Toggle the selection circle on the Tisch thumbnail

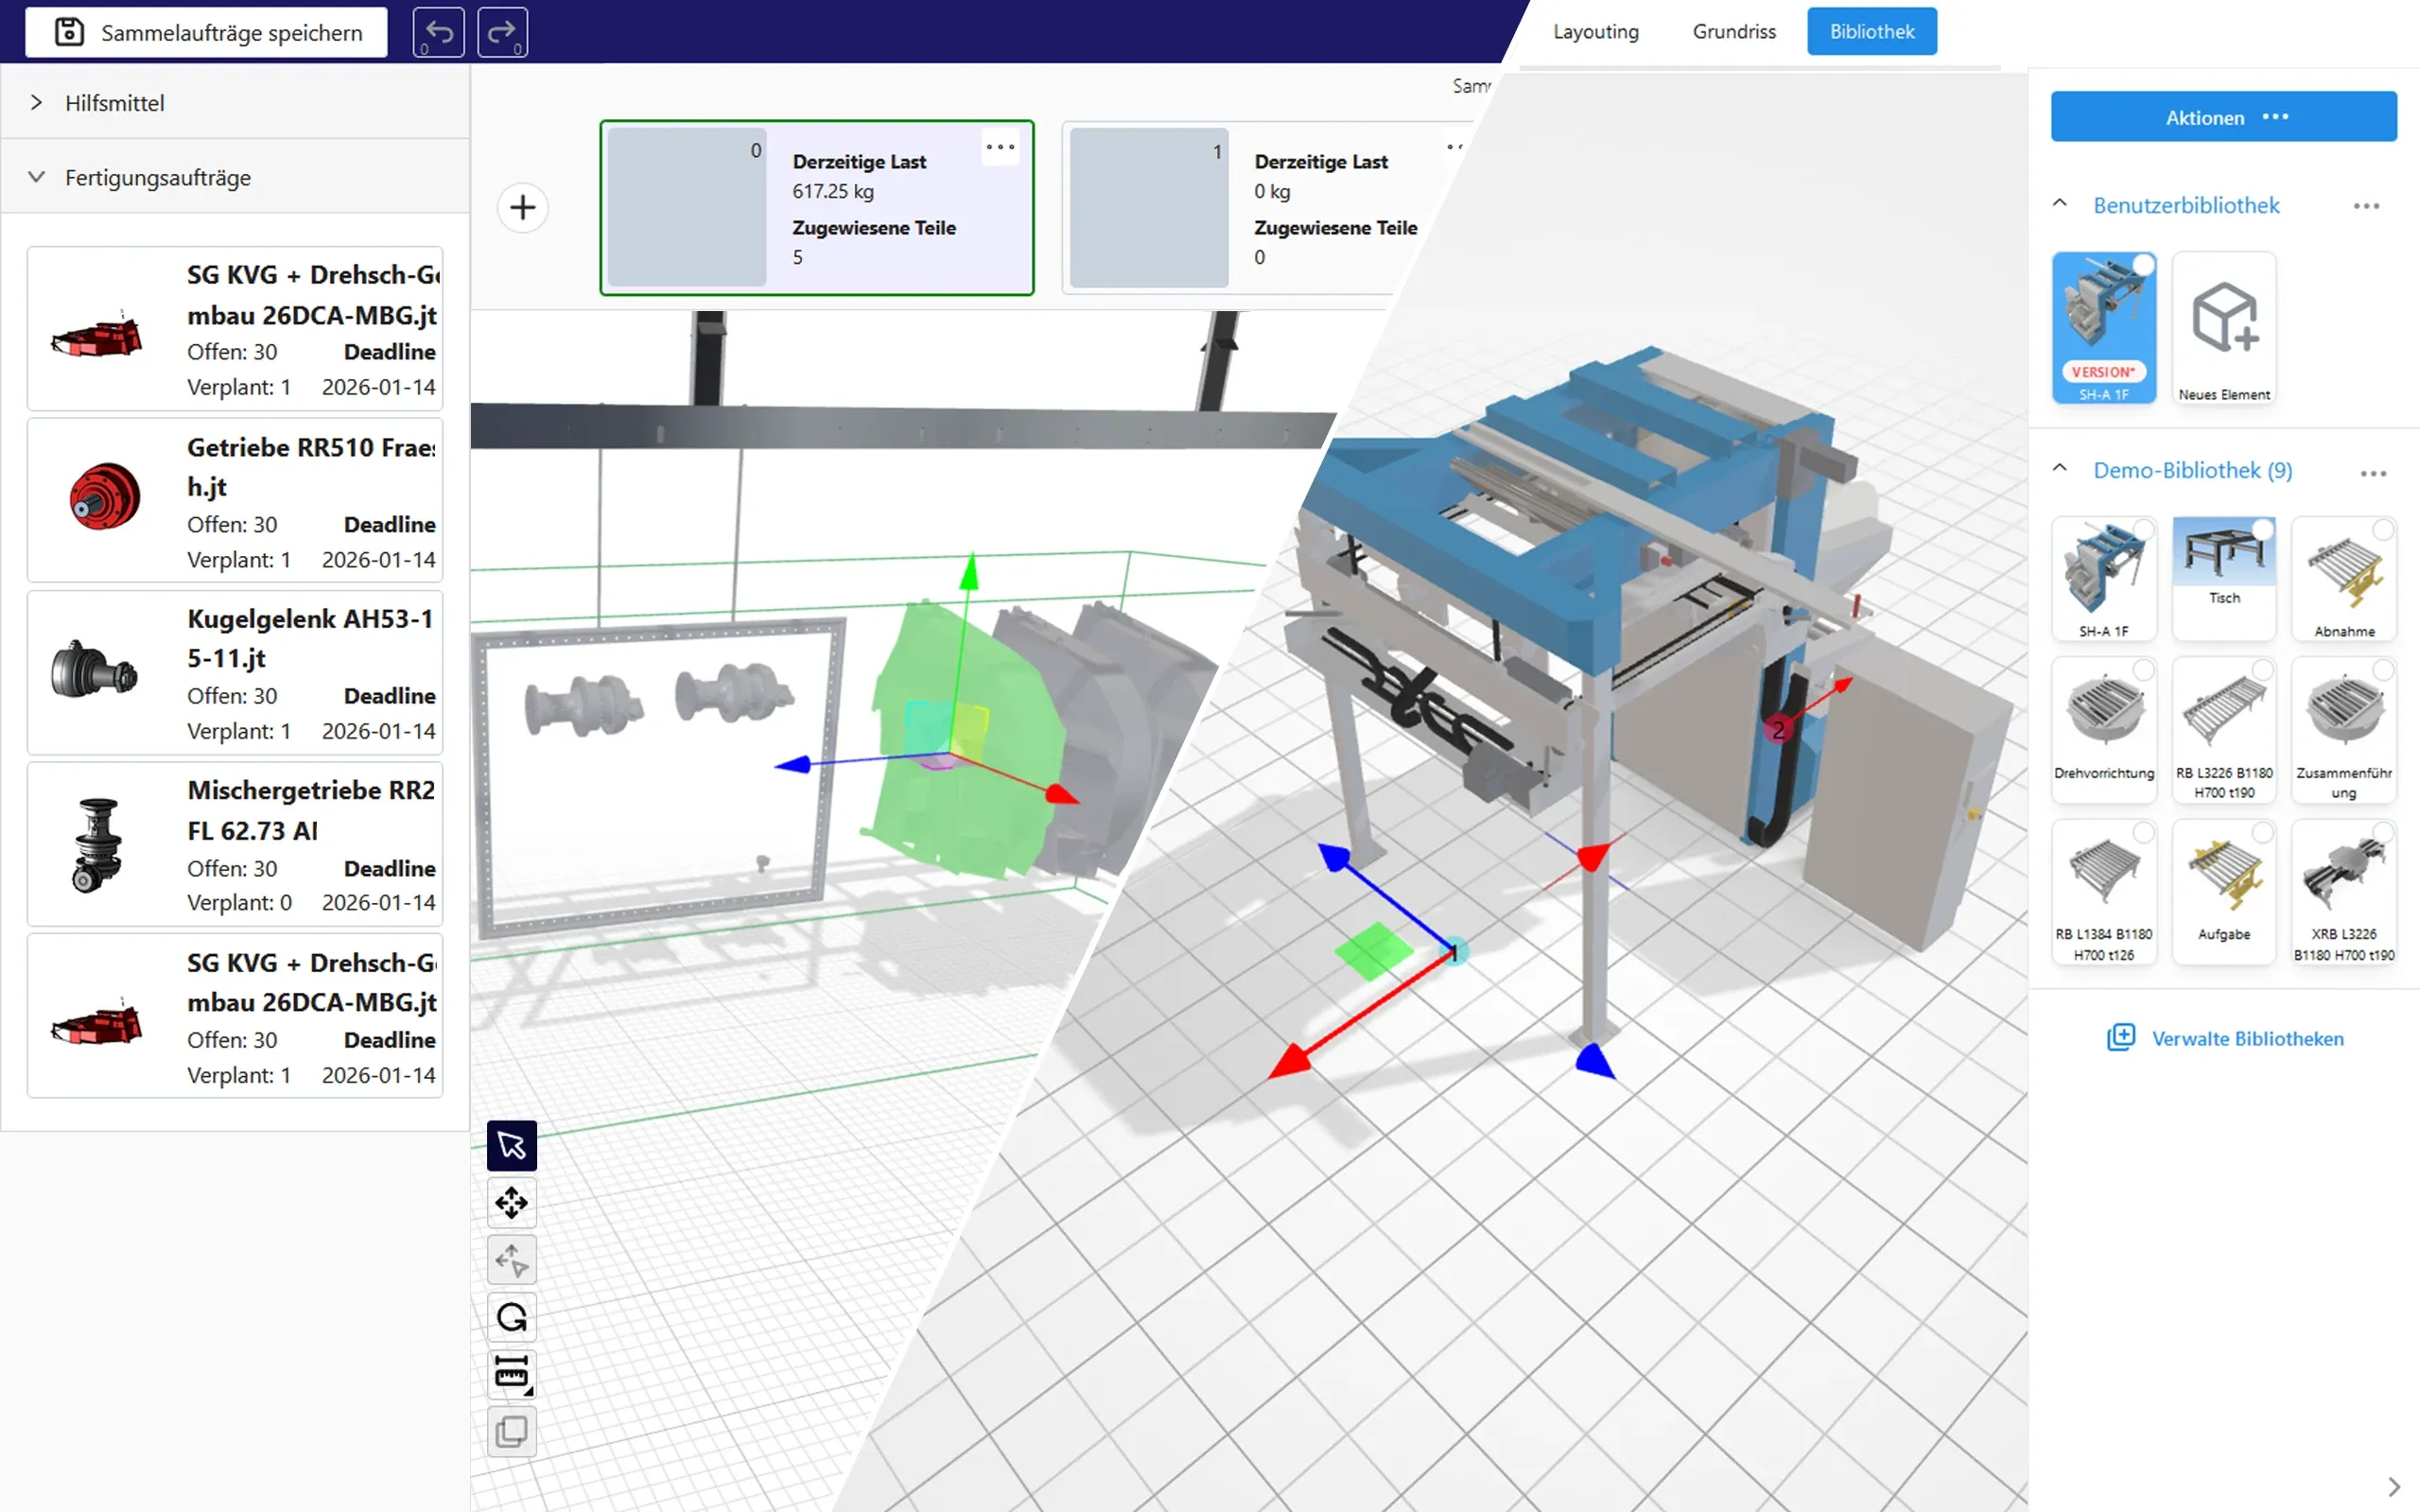click(2265, 531)
